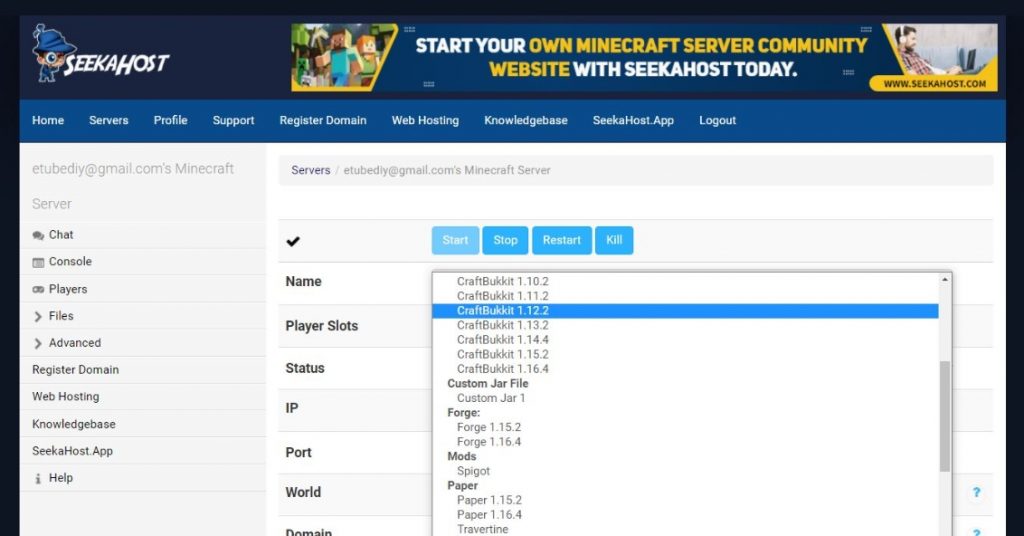Open Help in the sidebar
The height and width of the screenshot is (536, 1024).
coord(61,478)
